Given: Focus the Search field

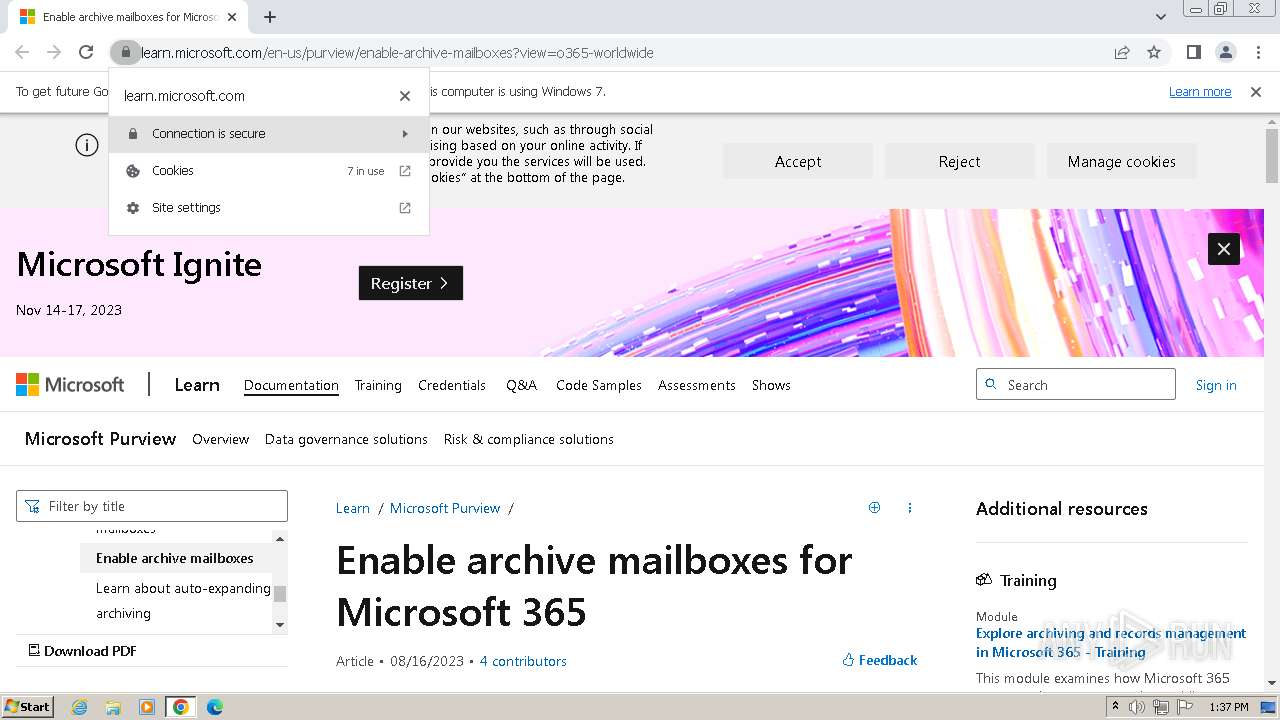Looking at the screenshot, I should [x=1076, y=385].
